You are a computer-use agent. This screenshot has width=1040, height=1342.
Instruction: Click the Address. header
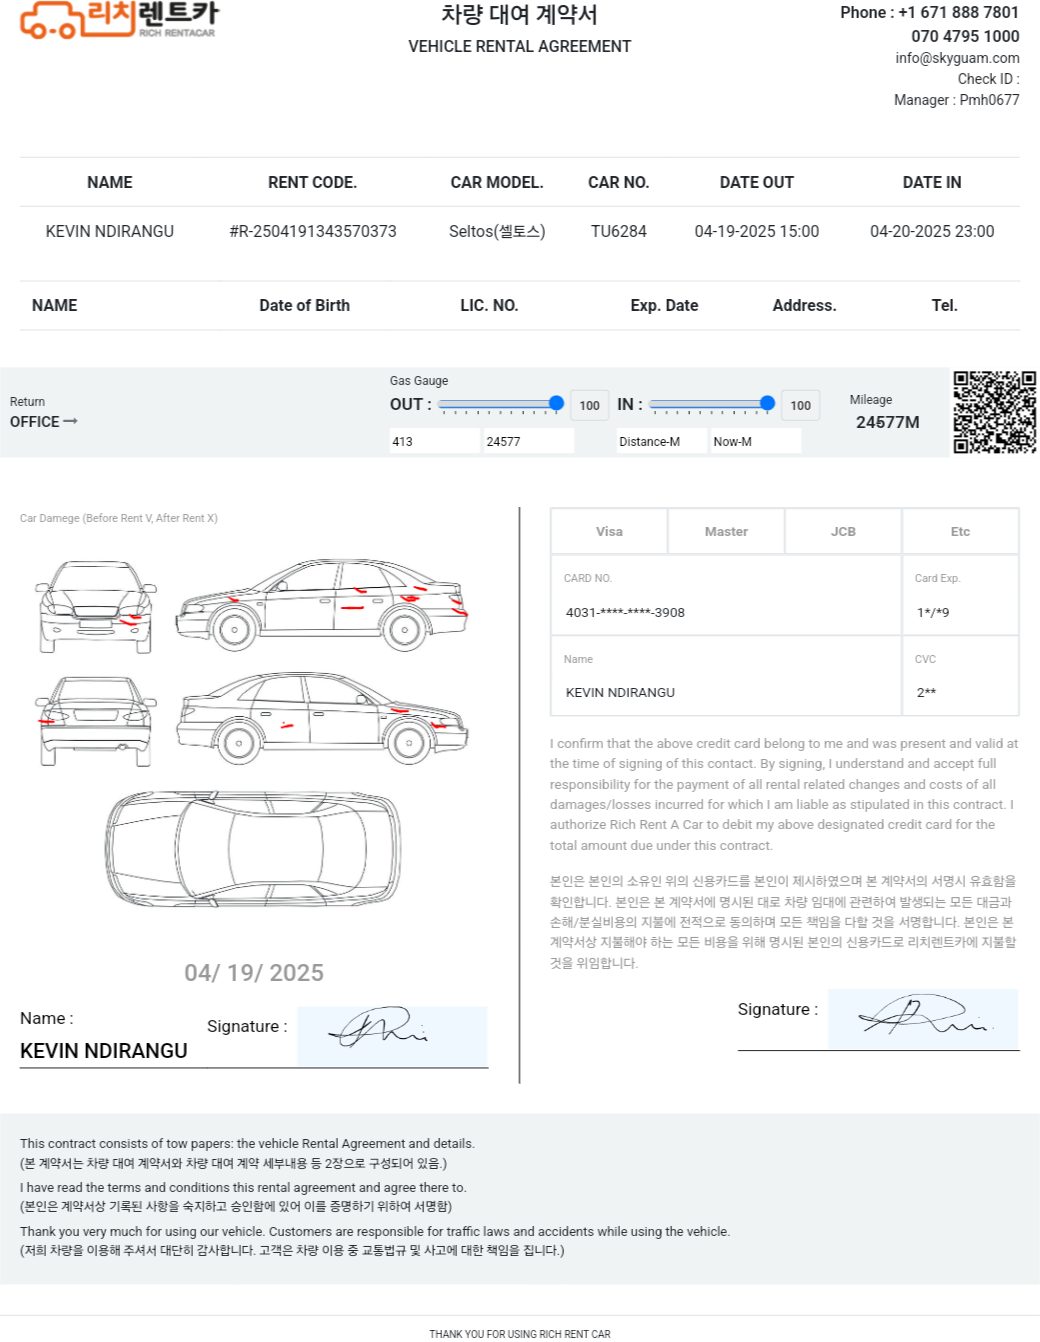pyautogui.click(x=805, y=305)
